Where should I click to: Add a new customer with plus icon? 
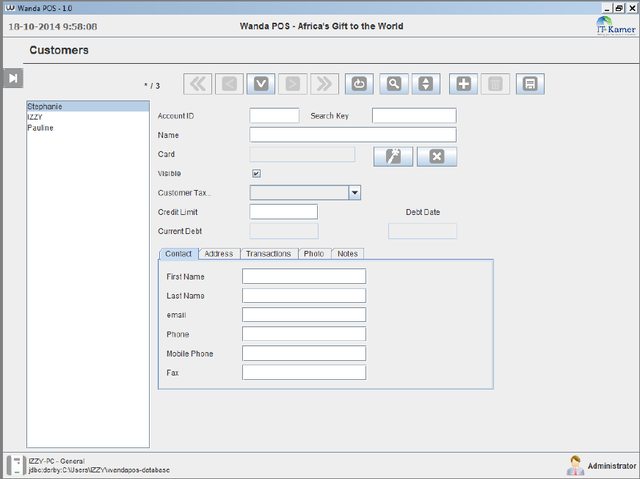click(x=463, y=84)
